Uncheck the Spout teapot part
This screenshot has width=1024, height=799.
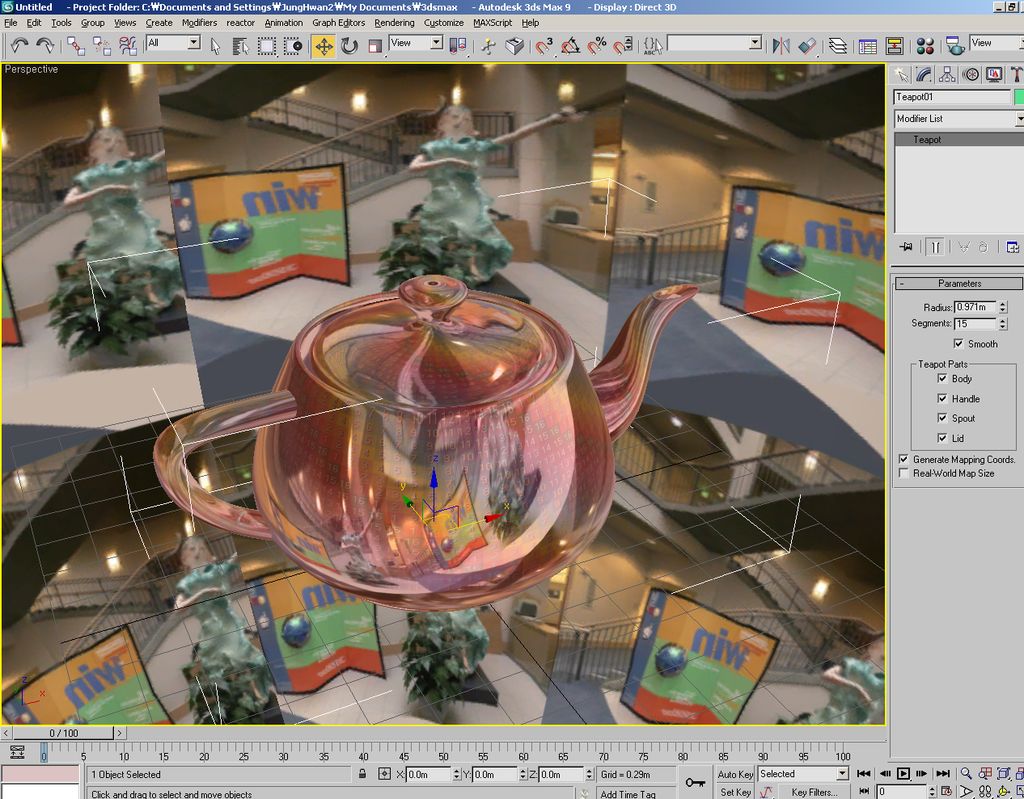[942, 417]
